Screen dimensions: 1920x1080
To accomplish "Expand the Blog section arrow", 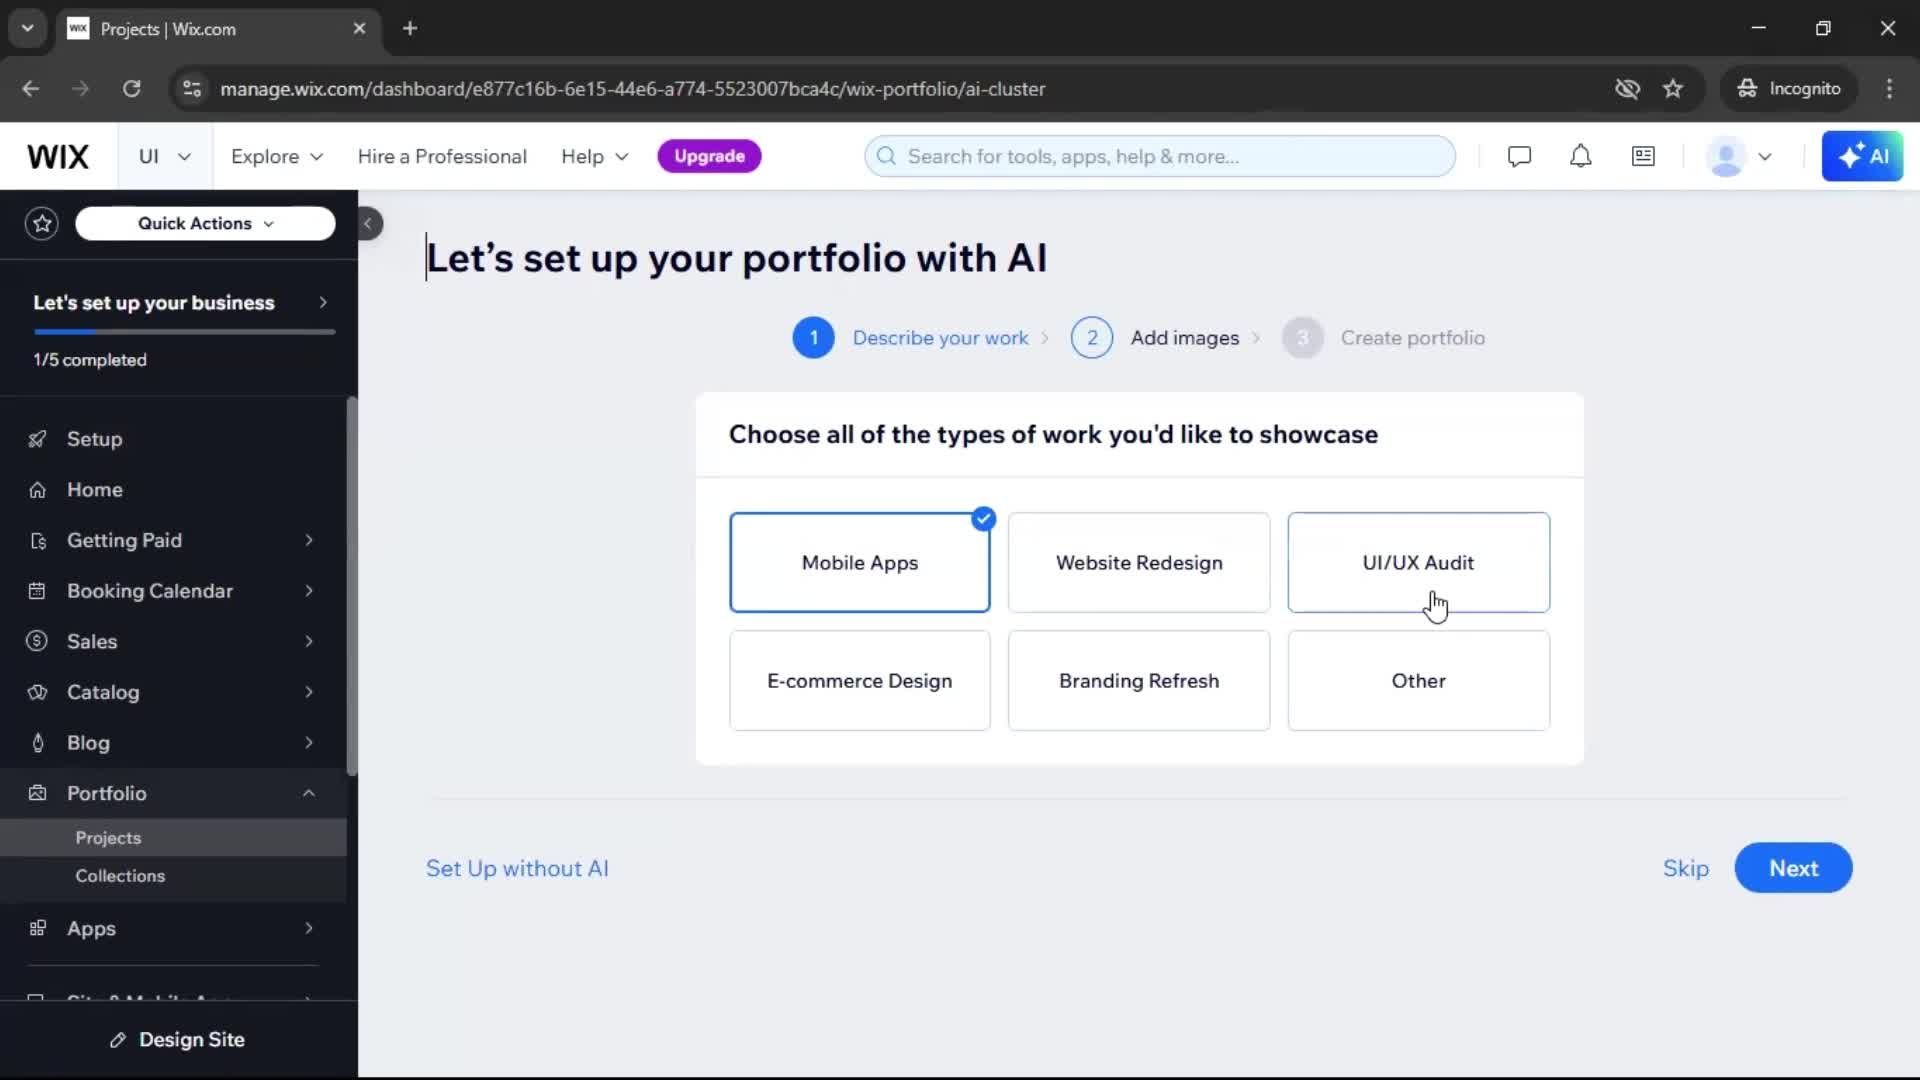I will [309, 743].
